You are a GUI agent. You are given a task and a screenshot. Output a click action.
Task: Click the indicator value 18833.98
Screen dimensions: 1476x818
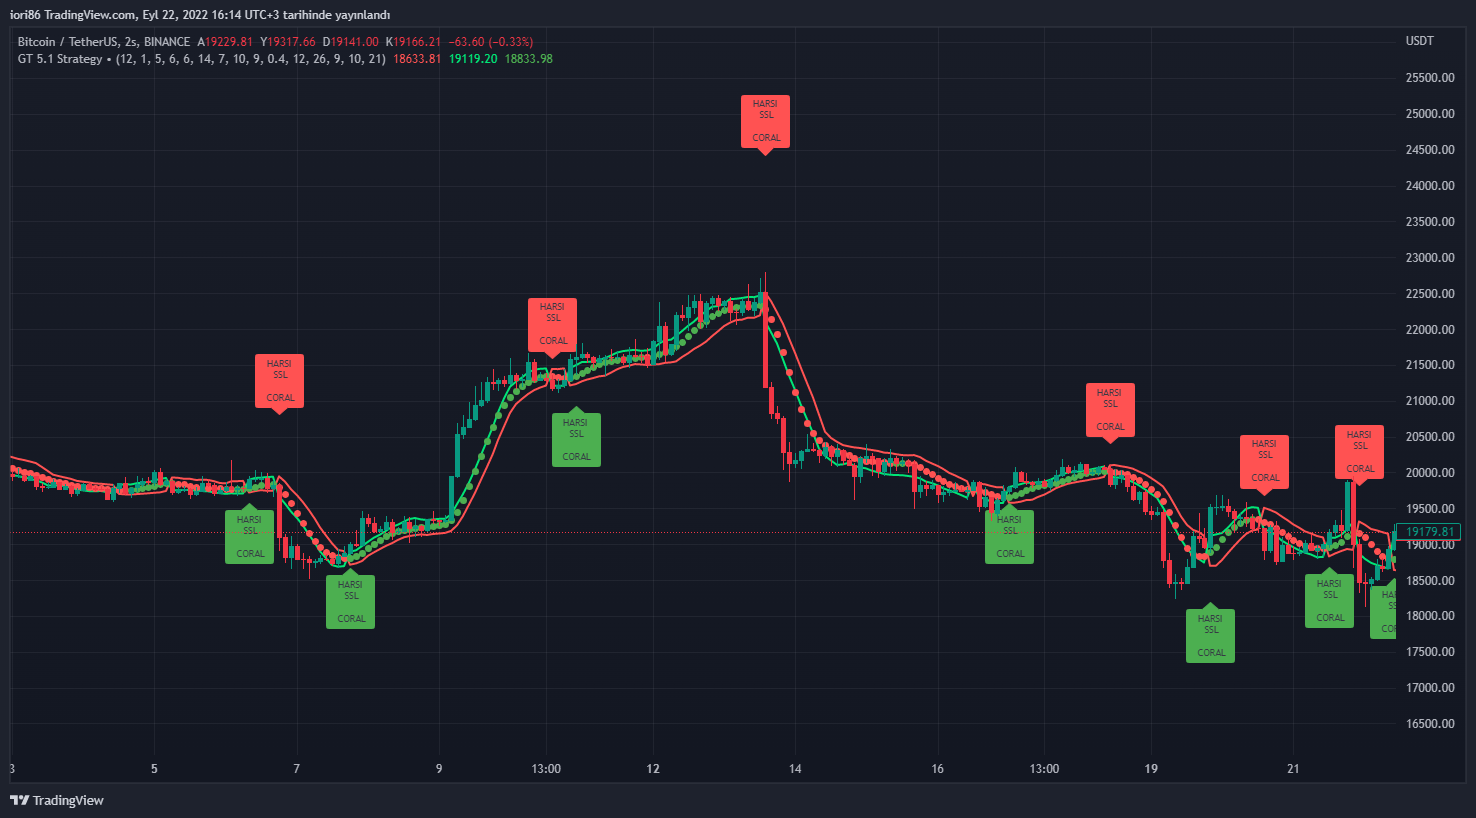(529, 59)
